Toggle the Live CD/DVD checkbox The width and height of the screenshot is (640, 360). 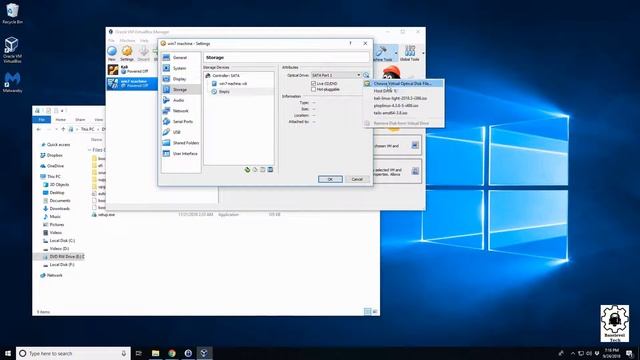click(313, 83)
